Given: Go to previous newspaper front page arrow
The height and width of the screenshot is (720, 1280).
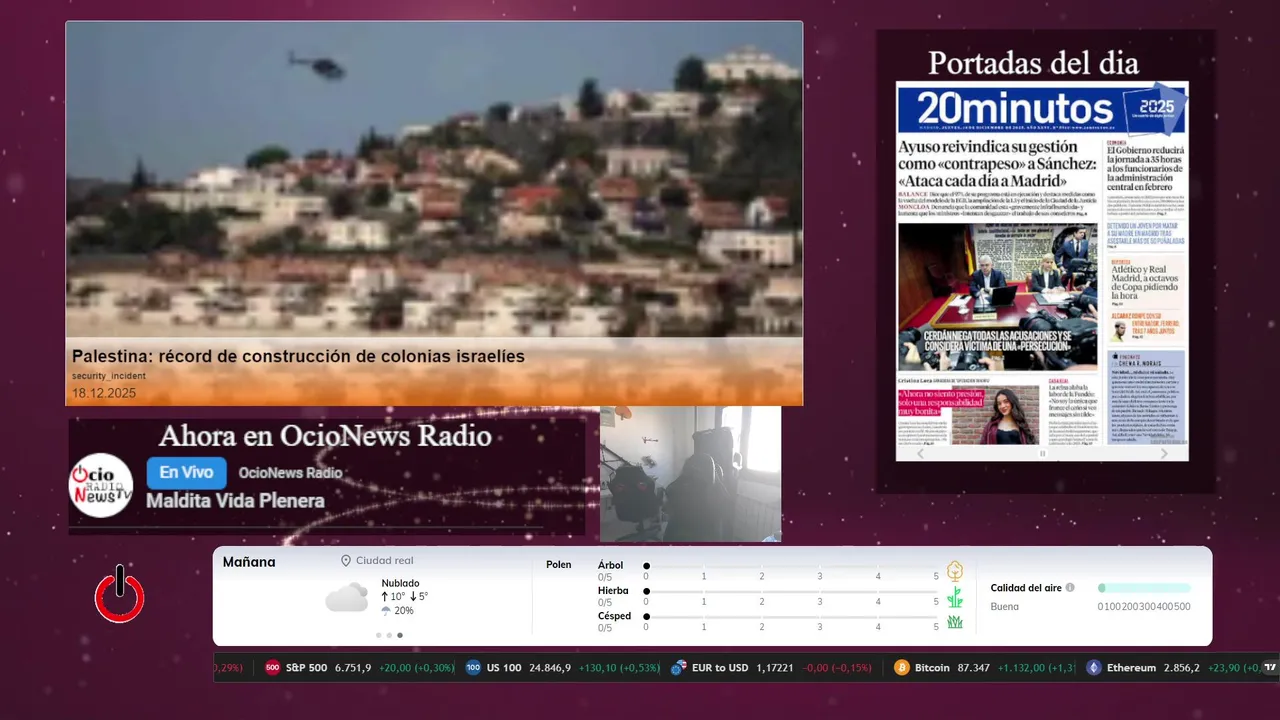Looking at the screenshot, I should pos(921,453).
